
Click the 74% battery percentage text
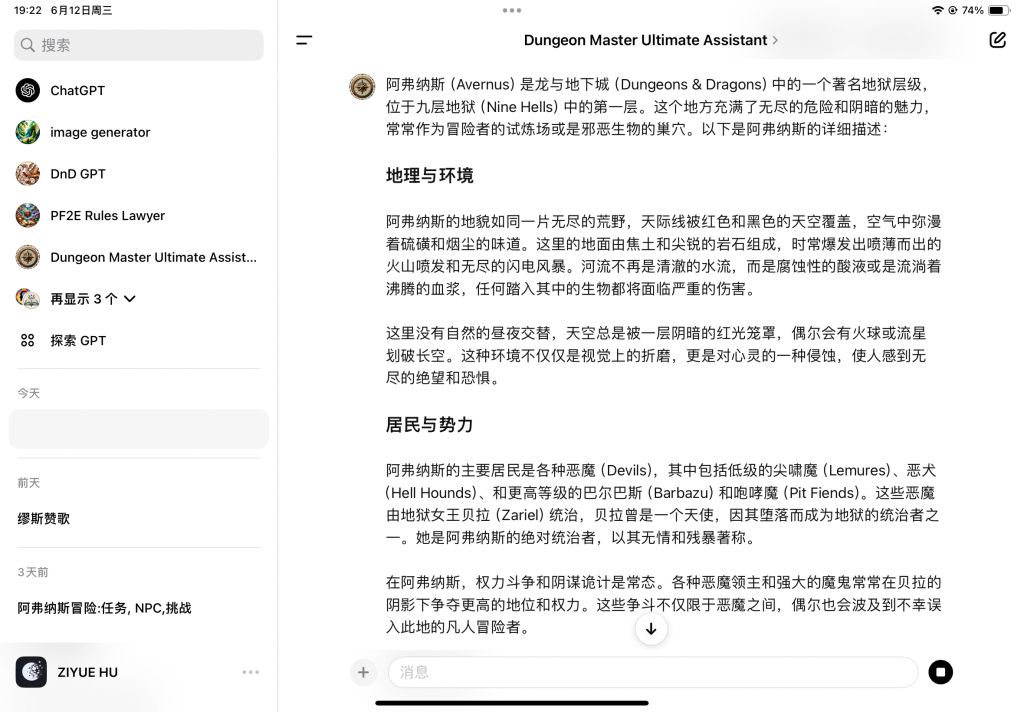point(972,10)
